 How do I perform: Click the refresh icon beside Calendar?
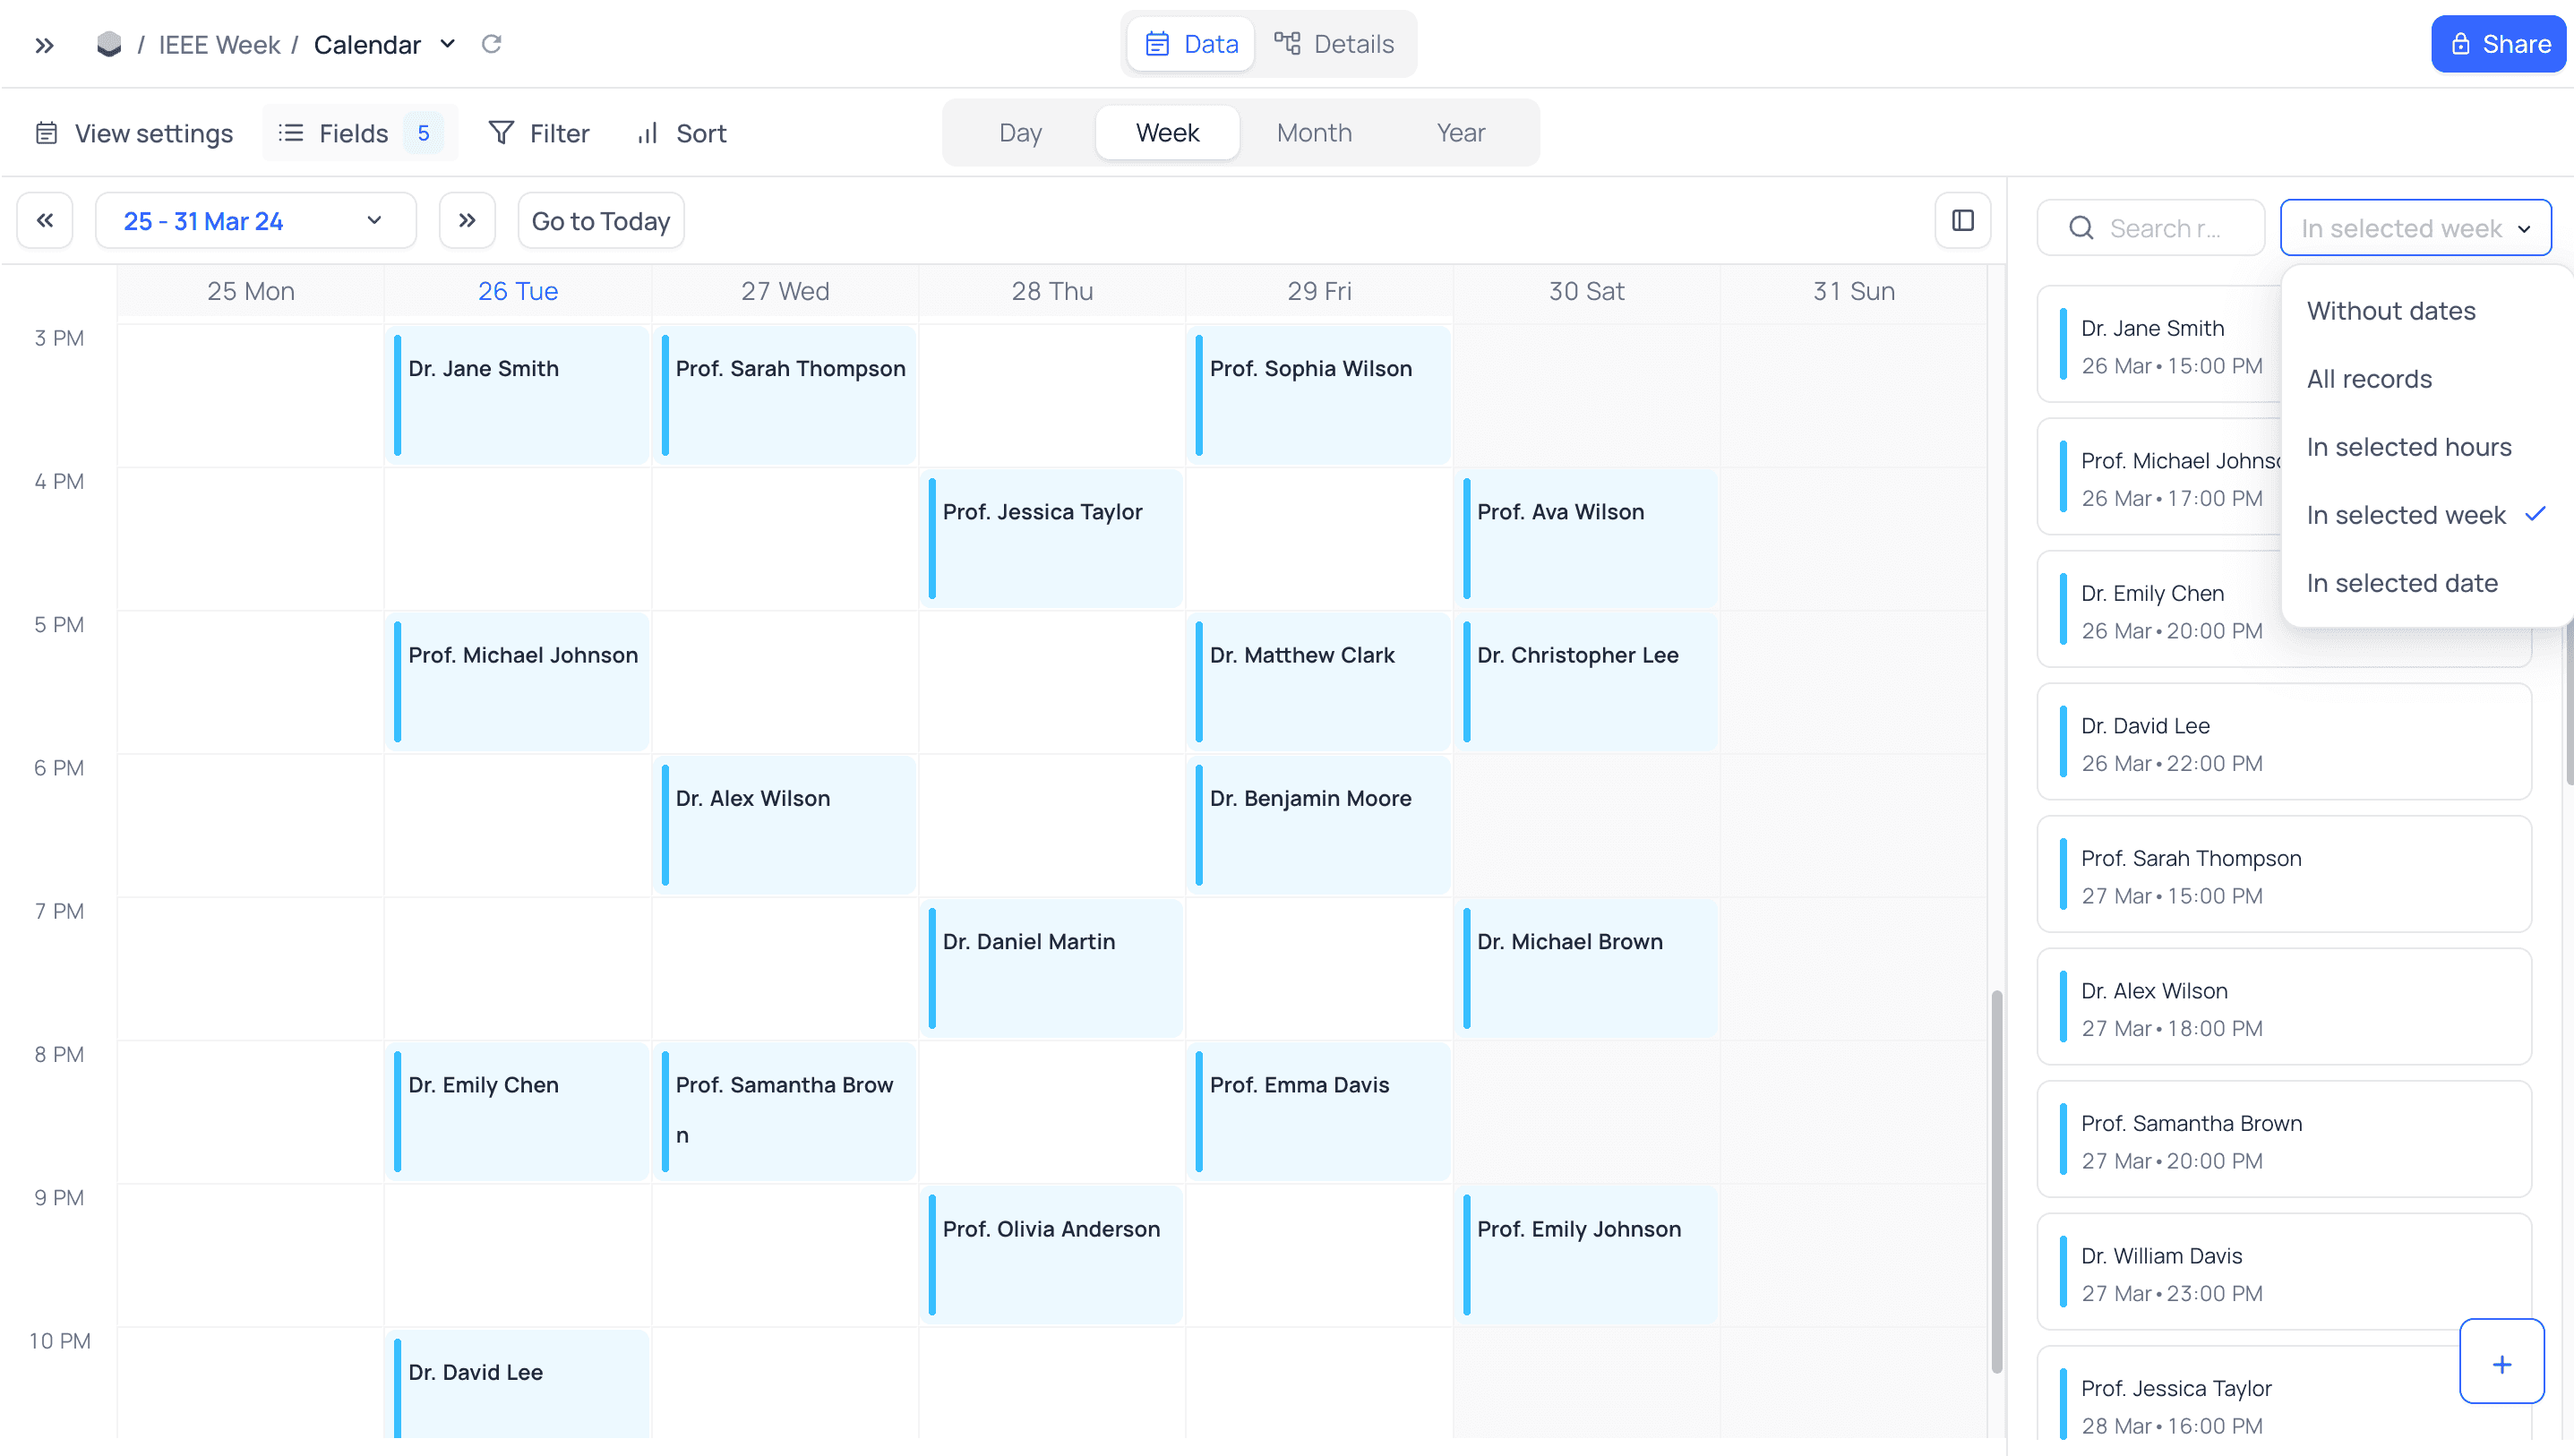coord(491,44)
